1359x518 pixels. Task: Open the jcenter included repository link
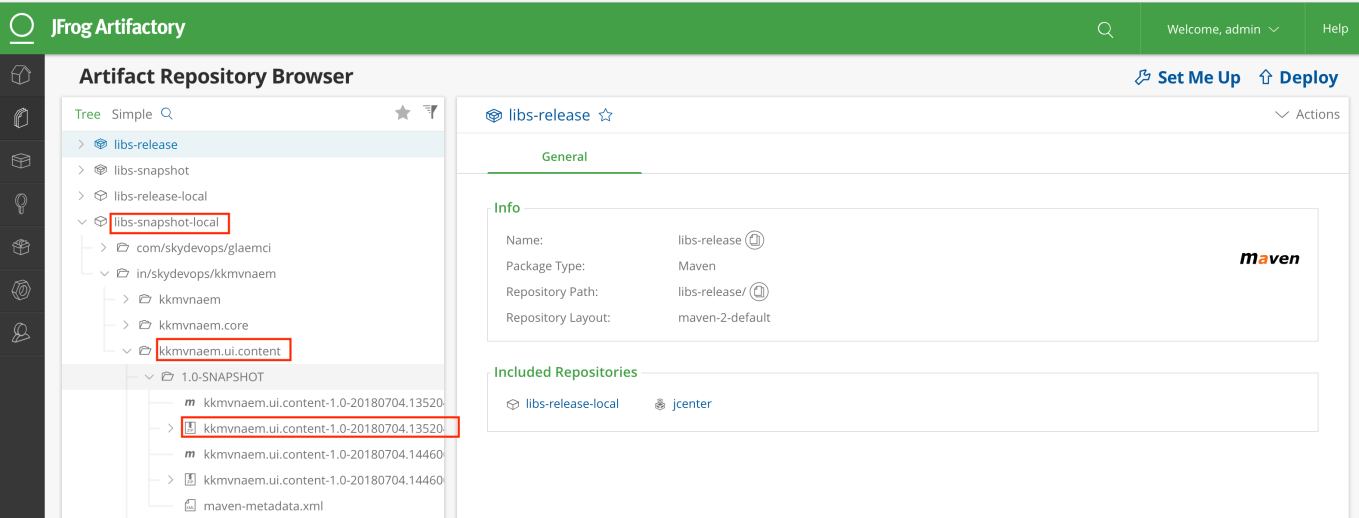[x=691, y=404]
